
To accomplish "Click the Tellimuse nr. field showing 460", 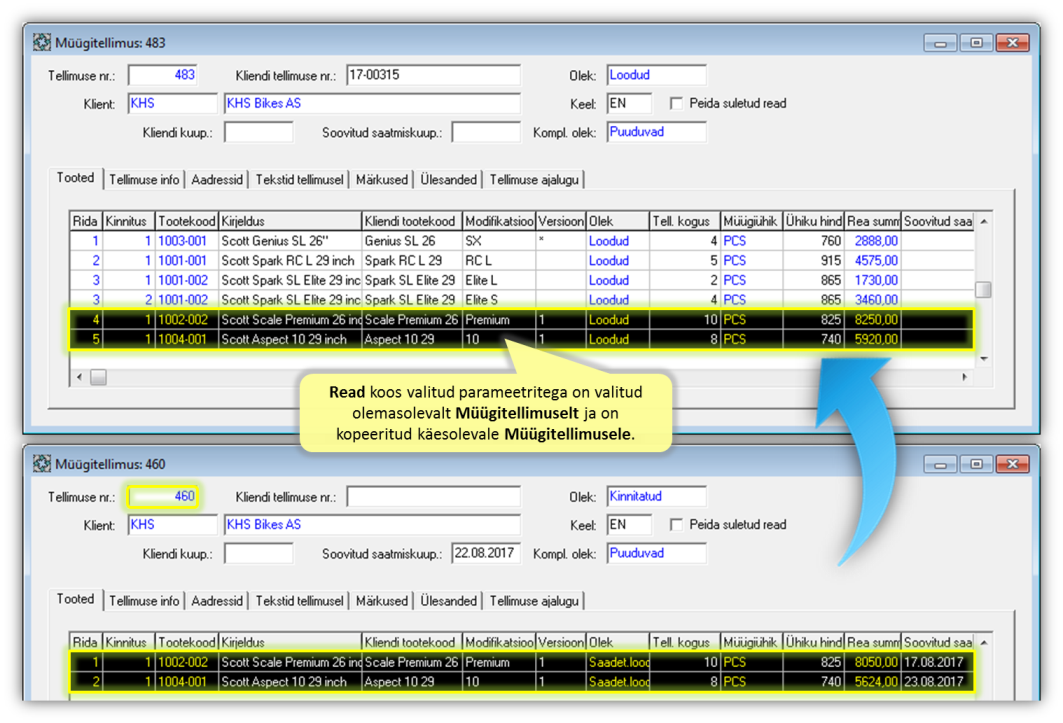I will tap(163, 496).
